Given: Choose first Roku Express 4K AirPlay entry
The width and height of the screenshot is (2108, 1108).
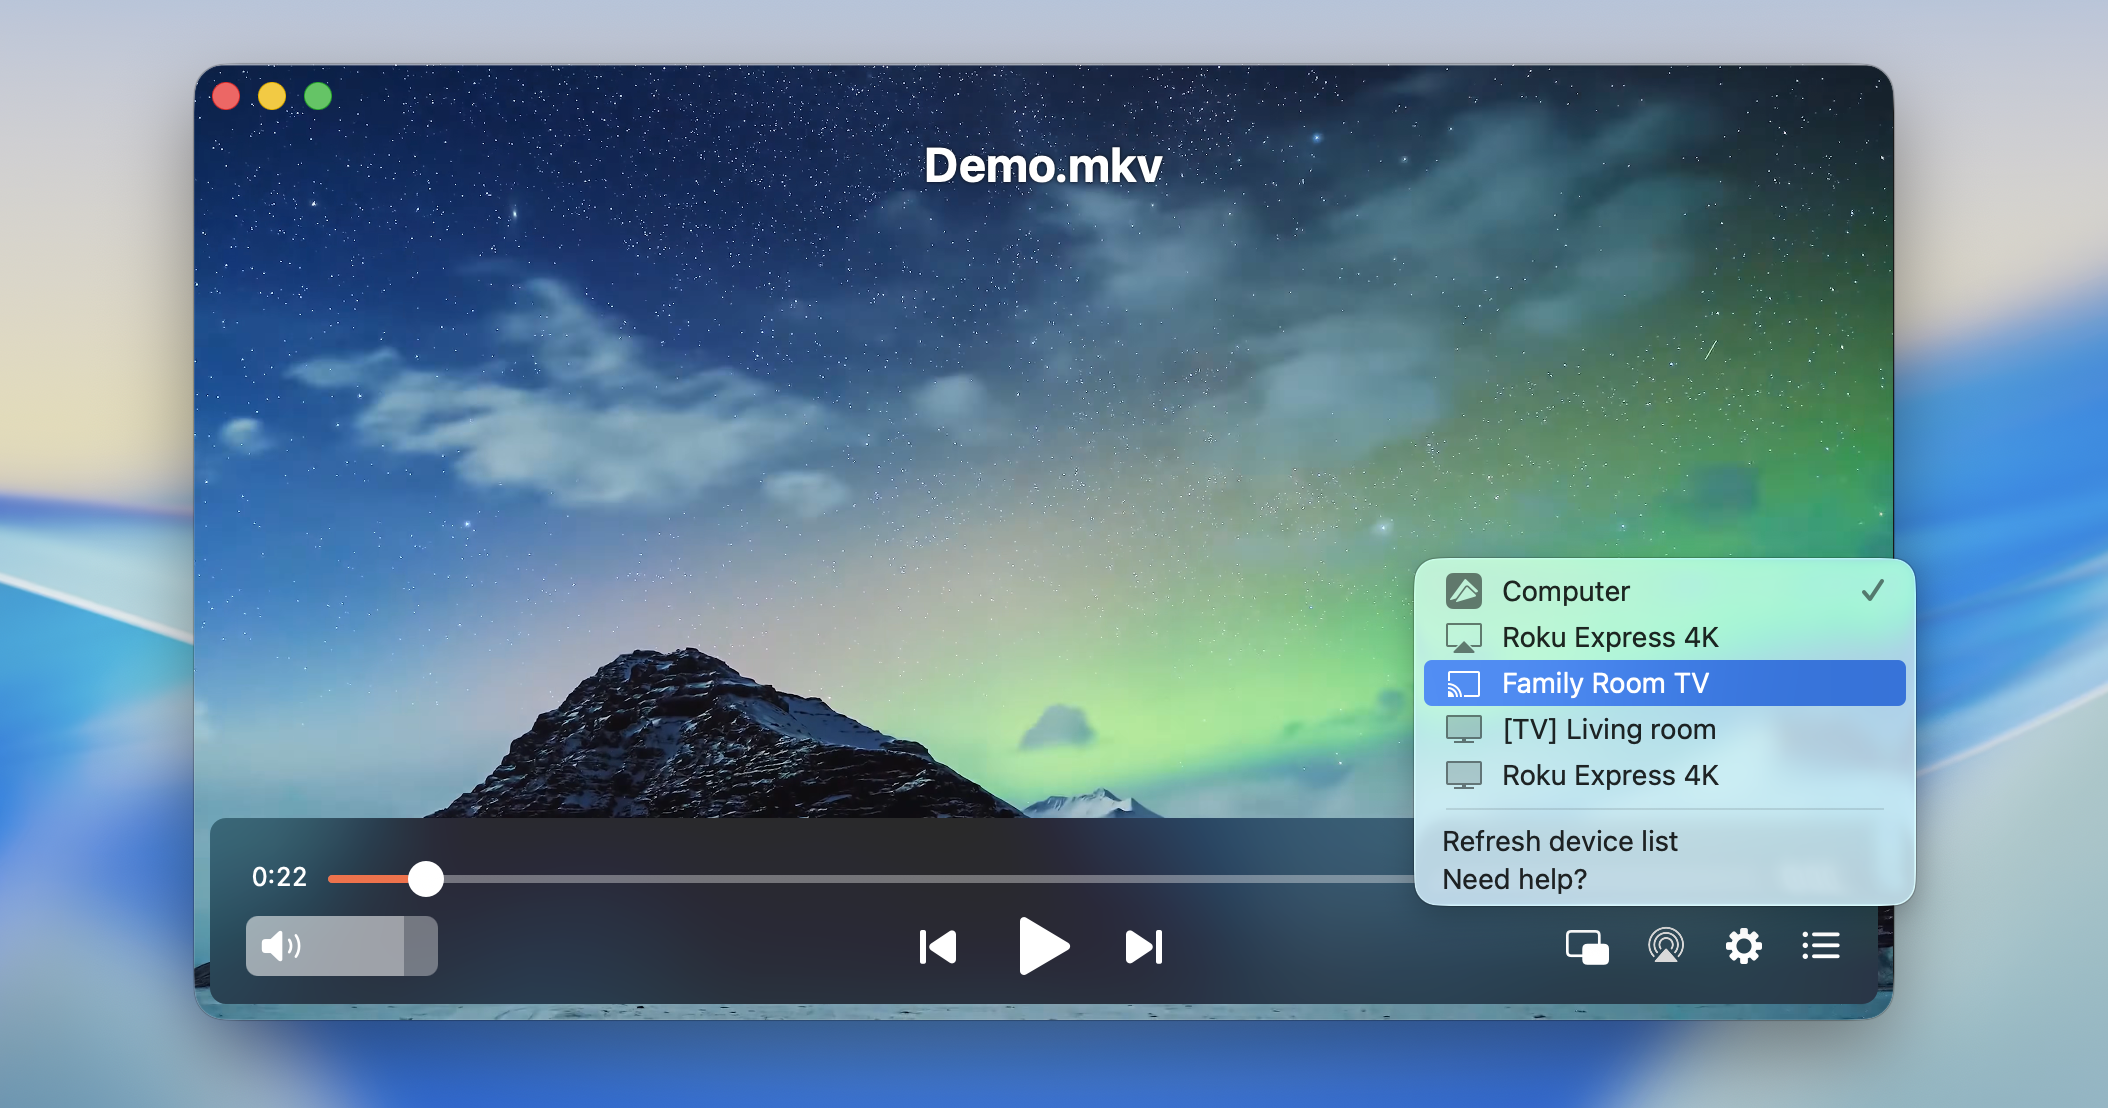Looking at the screenshot, I should pyautogui.click(x=1609, y=637).
